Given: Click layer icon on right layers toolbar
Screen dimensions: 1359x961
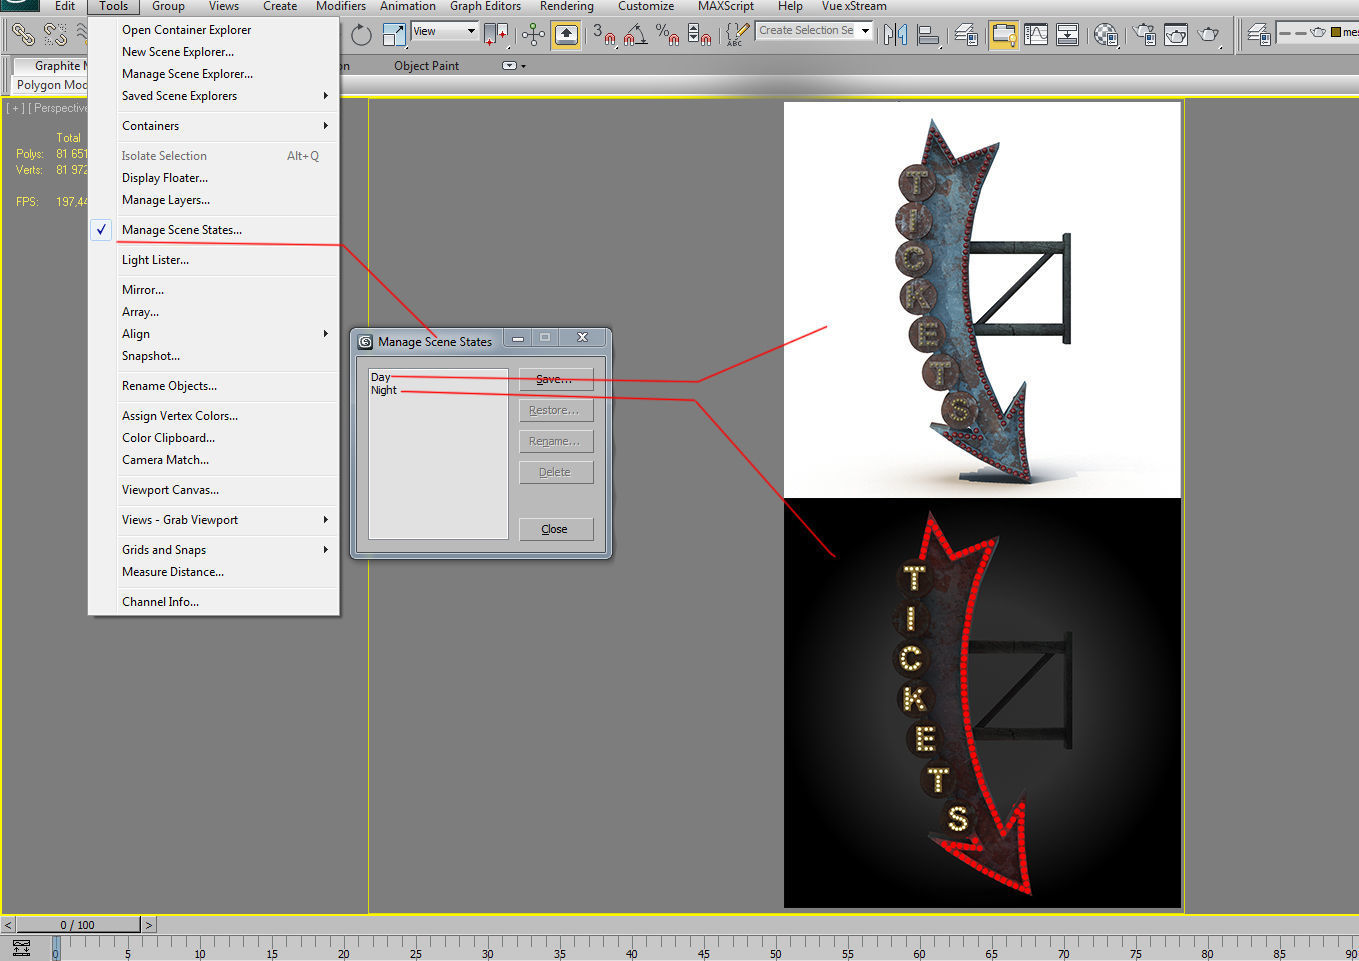Looking at the screenshot, I should coord(1259,35).
